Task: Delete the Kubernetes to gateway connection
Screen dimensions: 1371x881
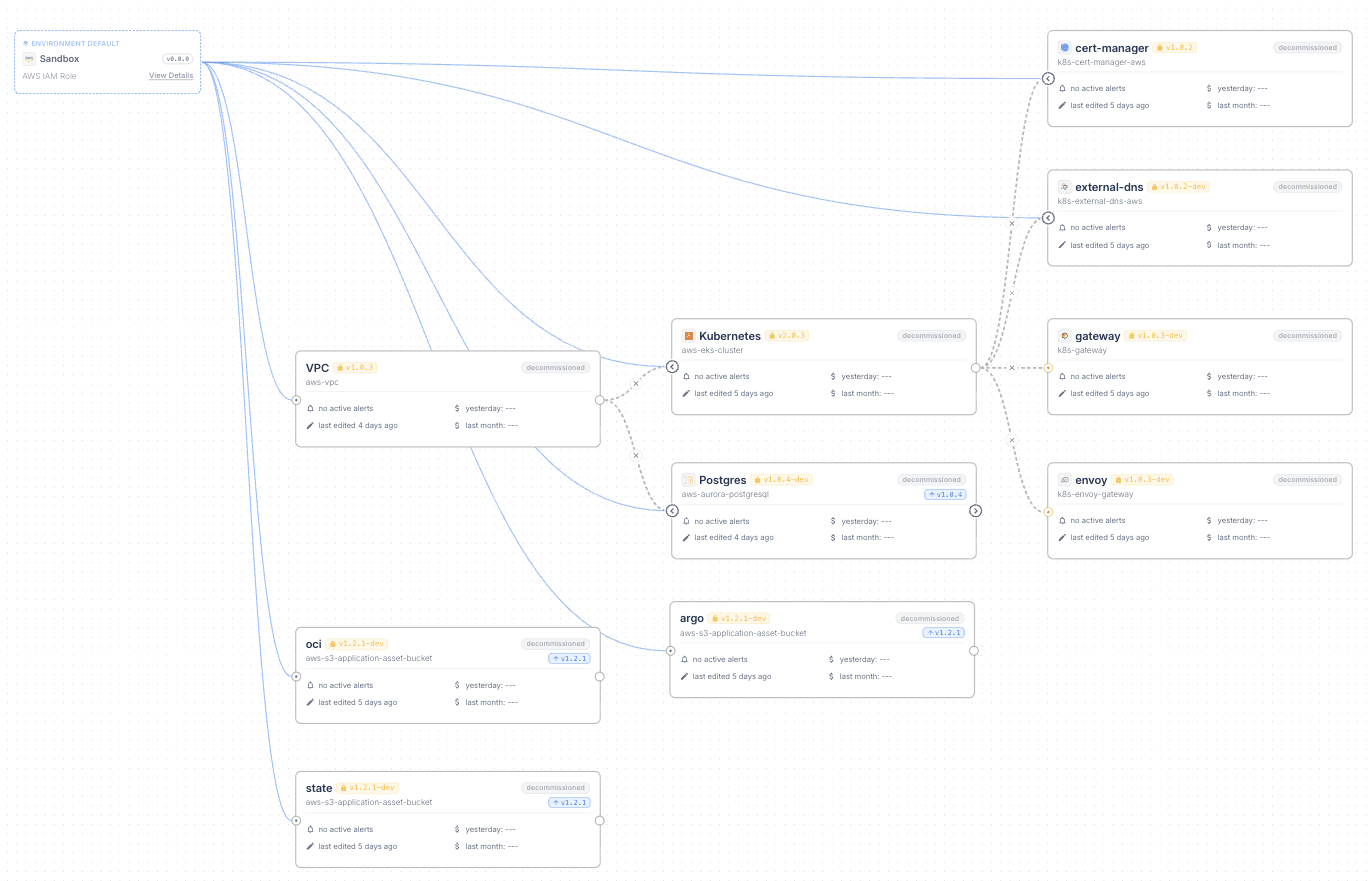Action: 1012,368
